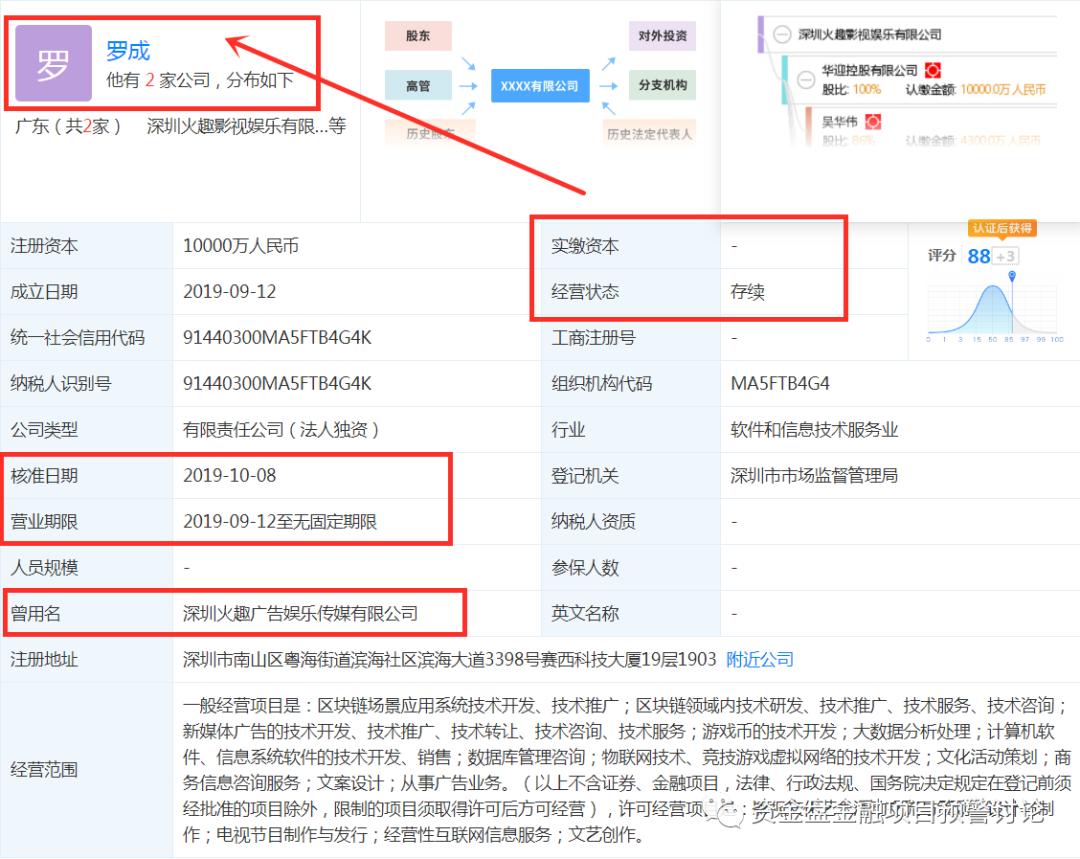Click the red logo beside 华迎控股有限公司
Viewport: 1080px width, 859px height.
click(932, 71)
